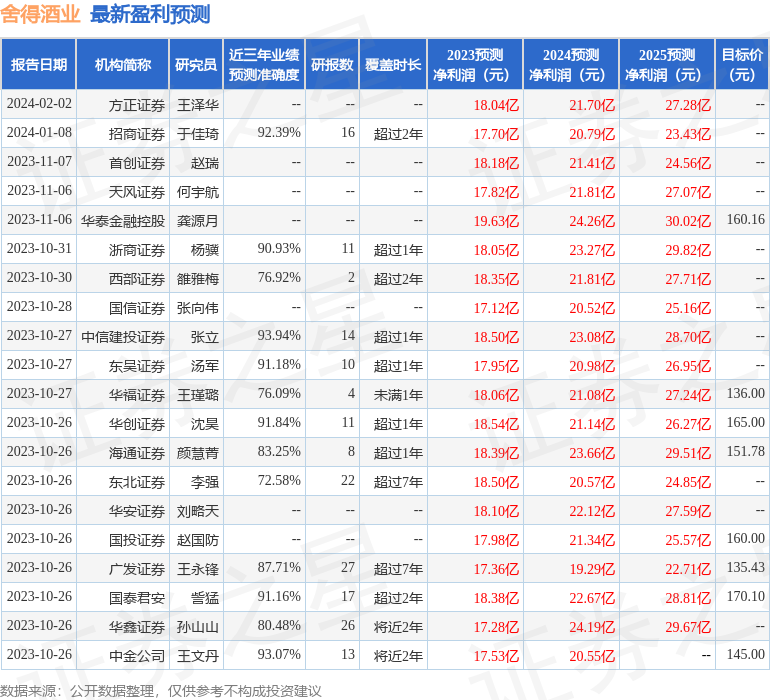The height and width of the screenshot is (700, 770).
Task: Select institution 华鑫证券
Action: point(137,627)
